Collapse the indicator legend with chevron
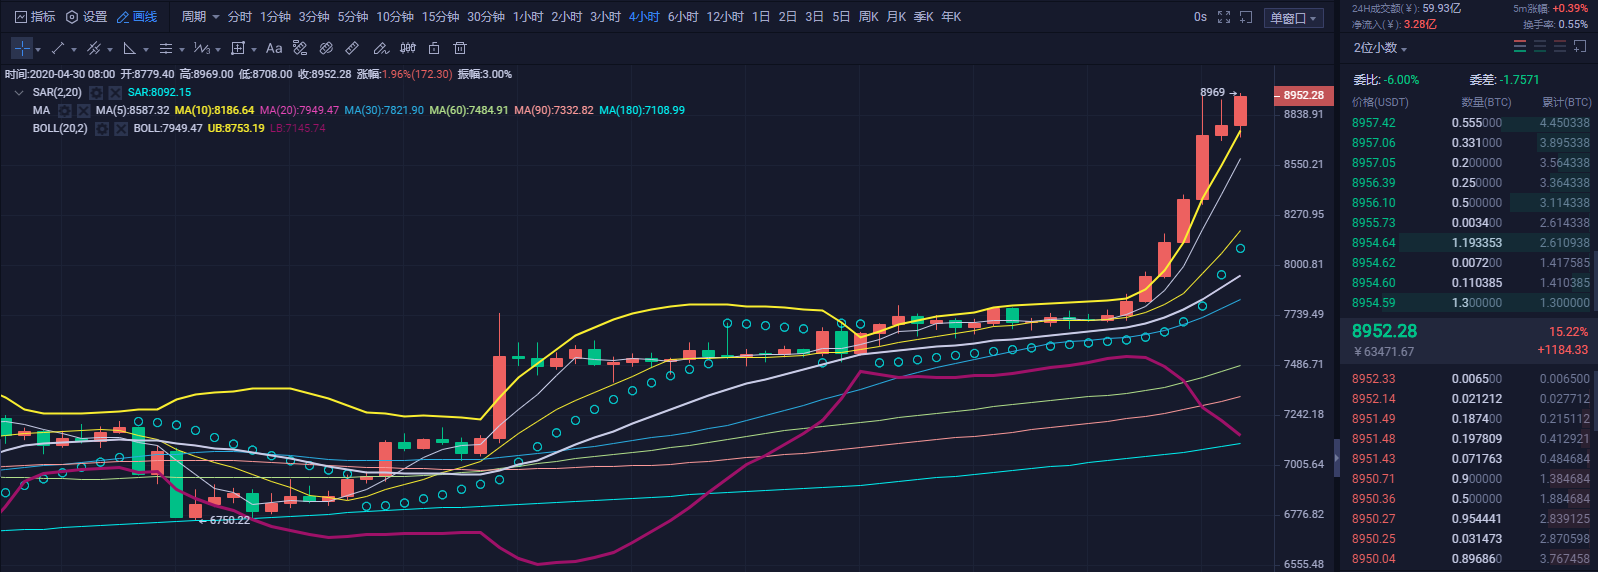The height and width of the screenshot is (572, 1598). 19,92
